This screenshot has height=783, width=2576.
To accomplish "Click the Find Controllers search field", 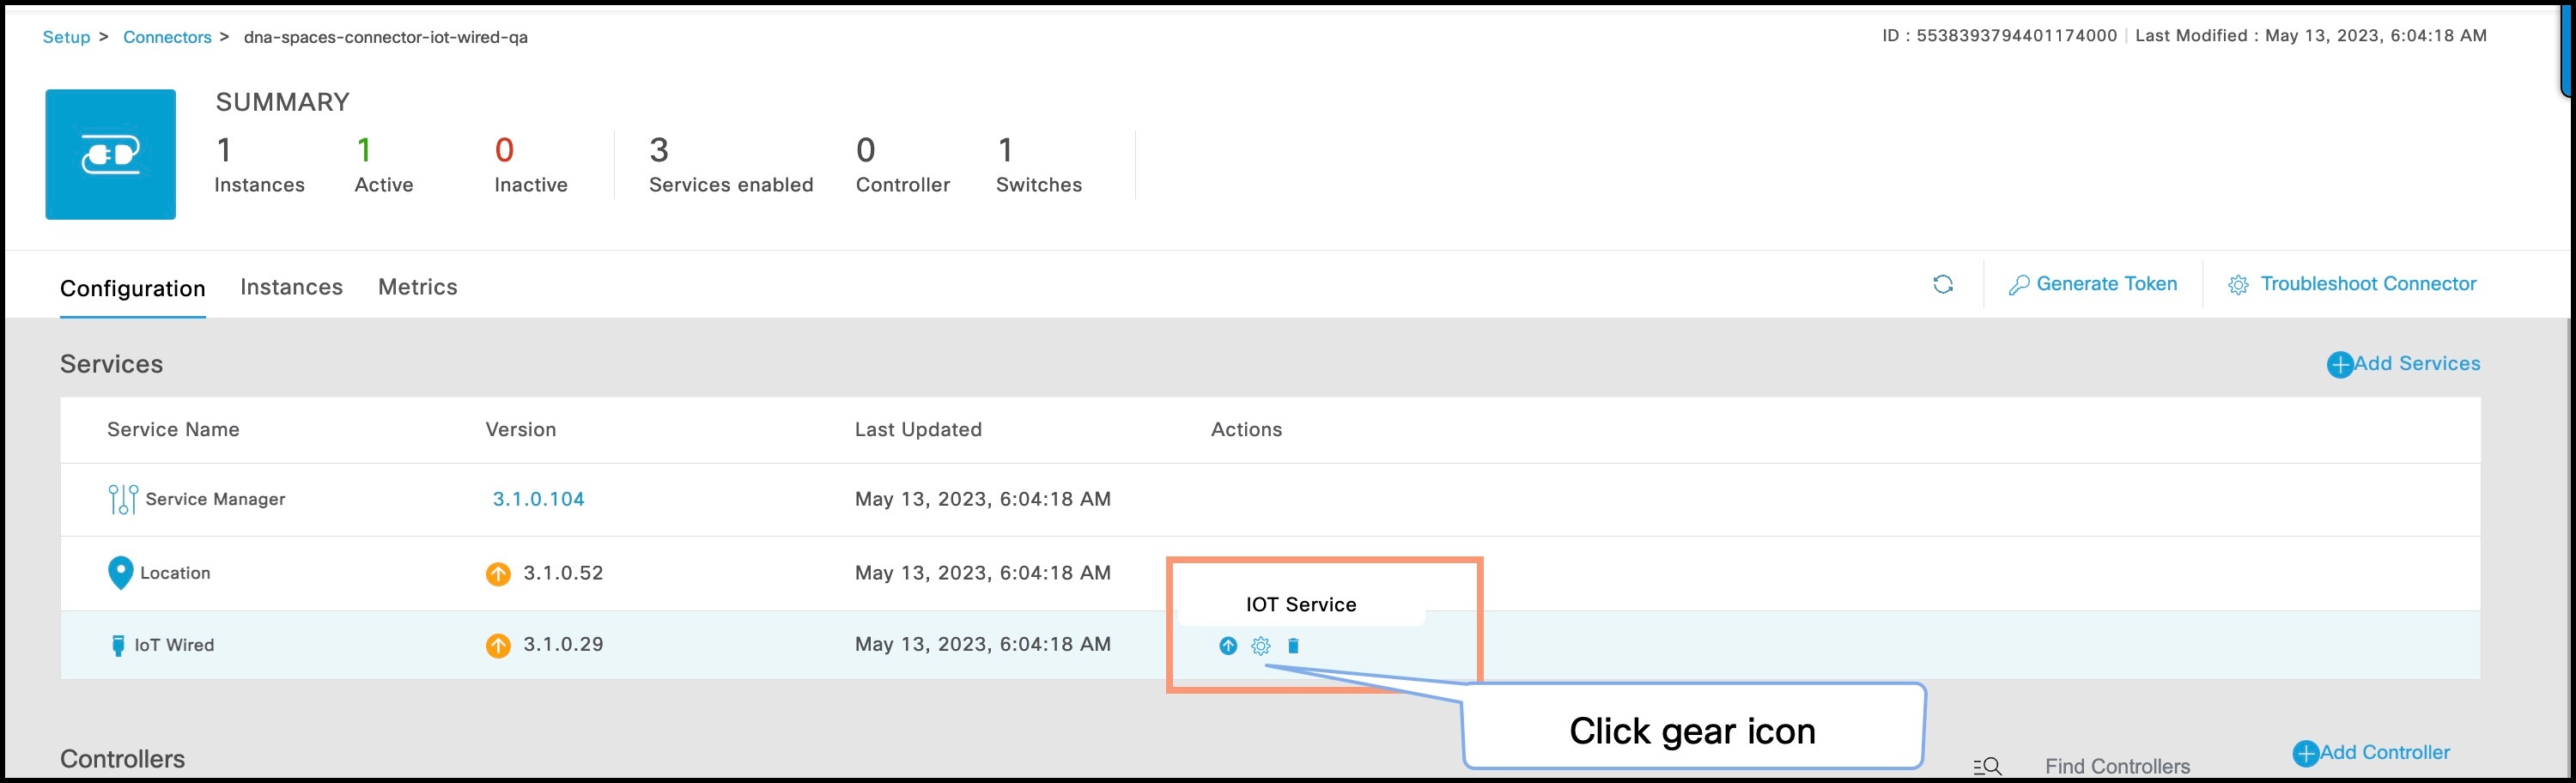I will coord(2118,765).
